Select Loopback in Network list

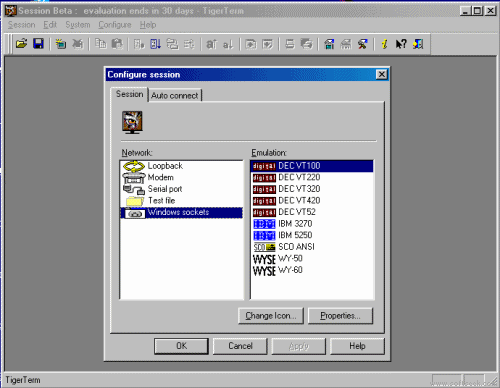pyautogui.click(x=181, y=166)
